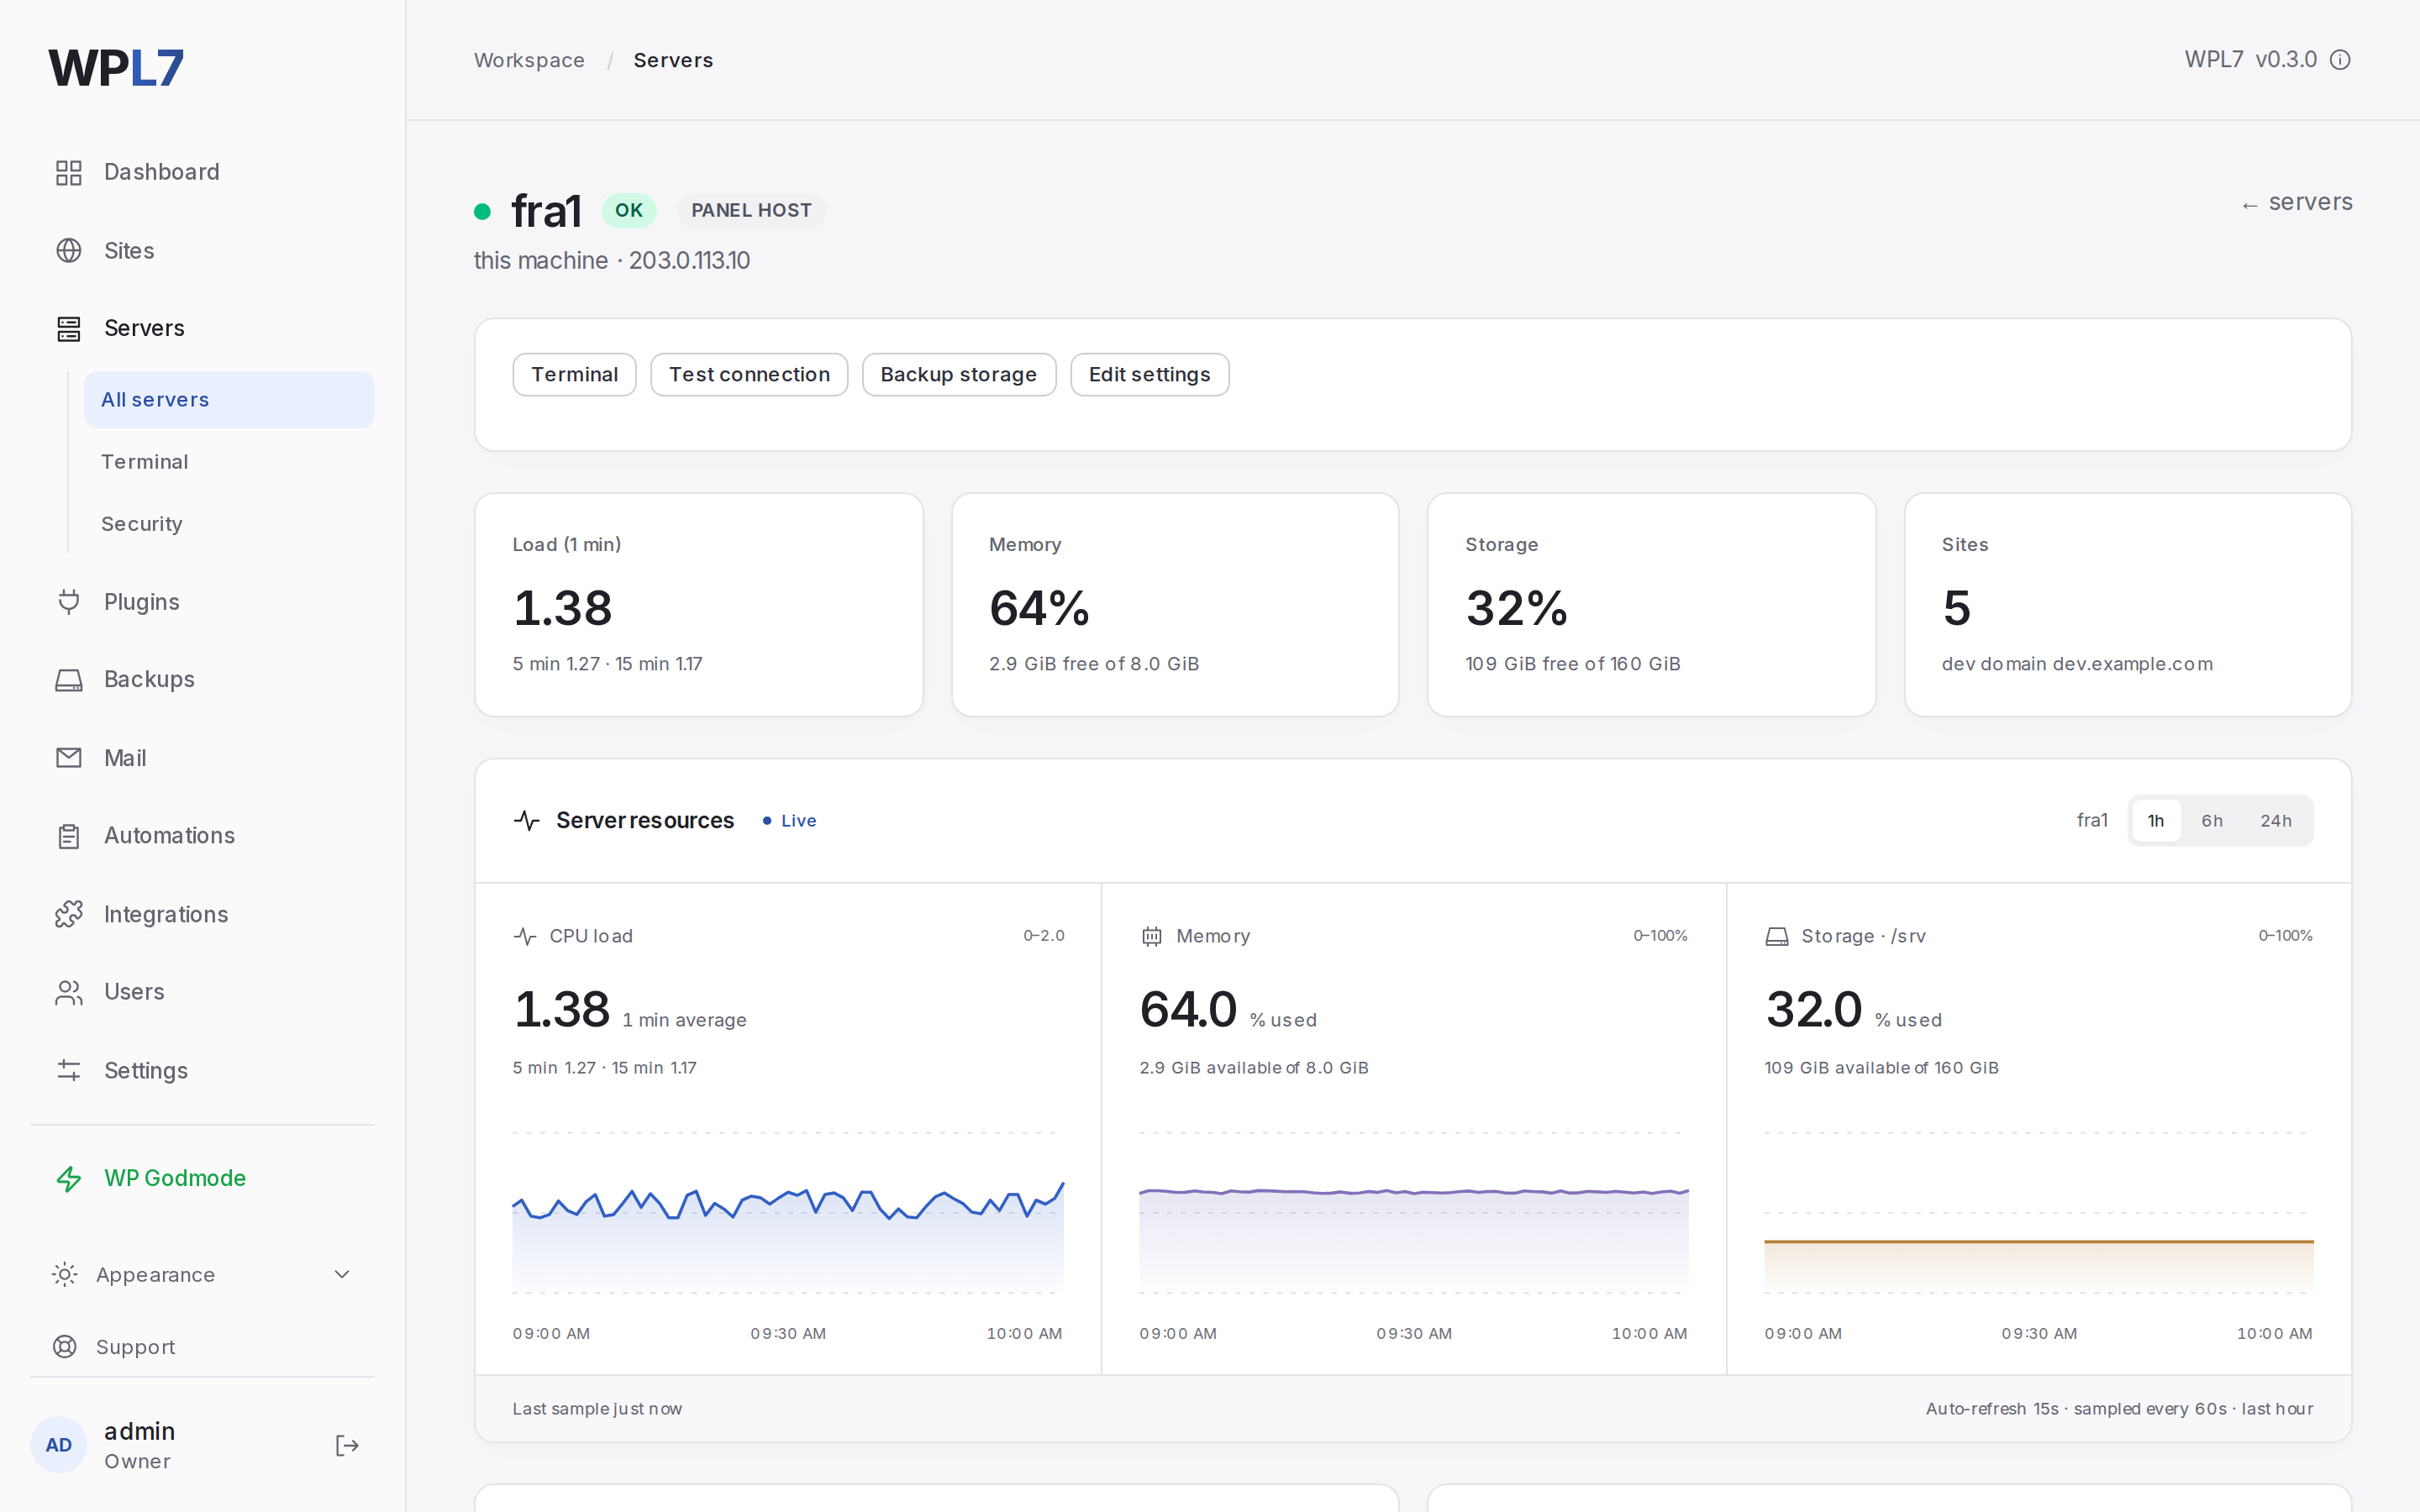Click the 203.0.113.10 machine address text
Screen dimensions: 2420x1512
(x=689, y=261)
